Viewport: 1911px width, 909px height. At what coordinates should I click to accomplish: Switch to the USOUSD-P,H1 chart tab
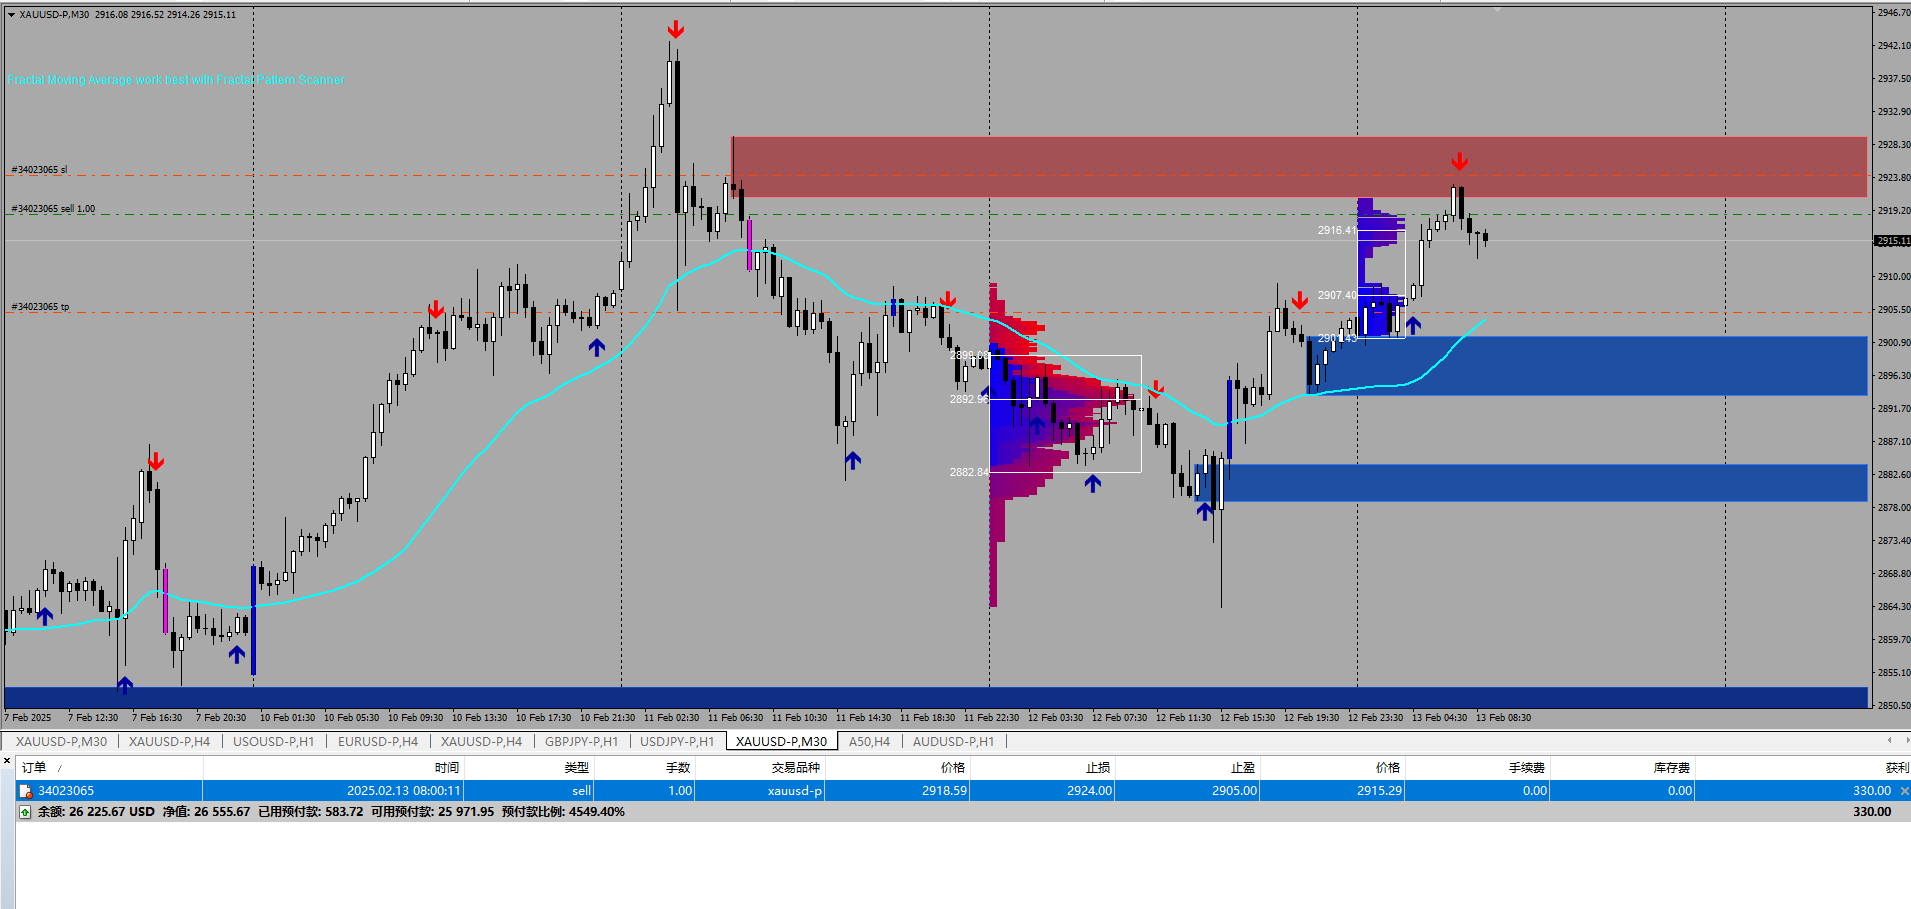click(x=273, y=742)
